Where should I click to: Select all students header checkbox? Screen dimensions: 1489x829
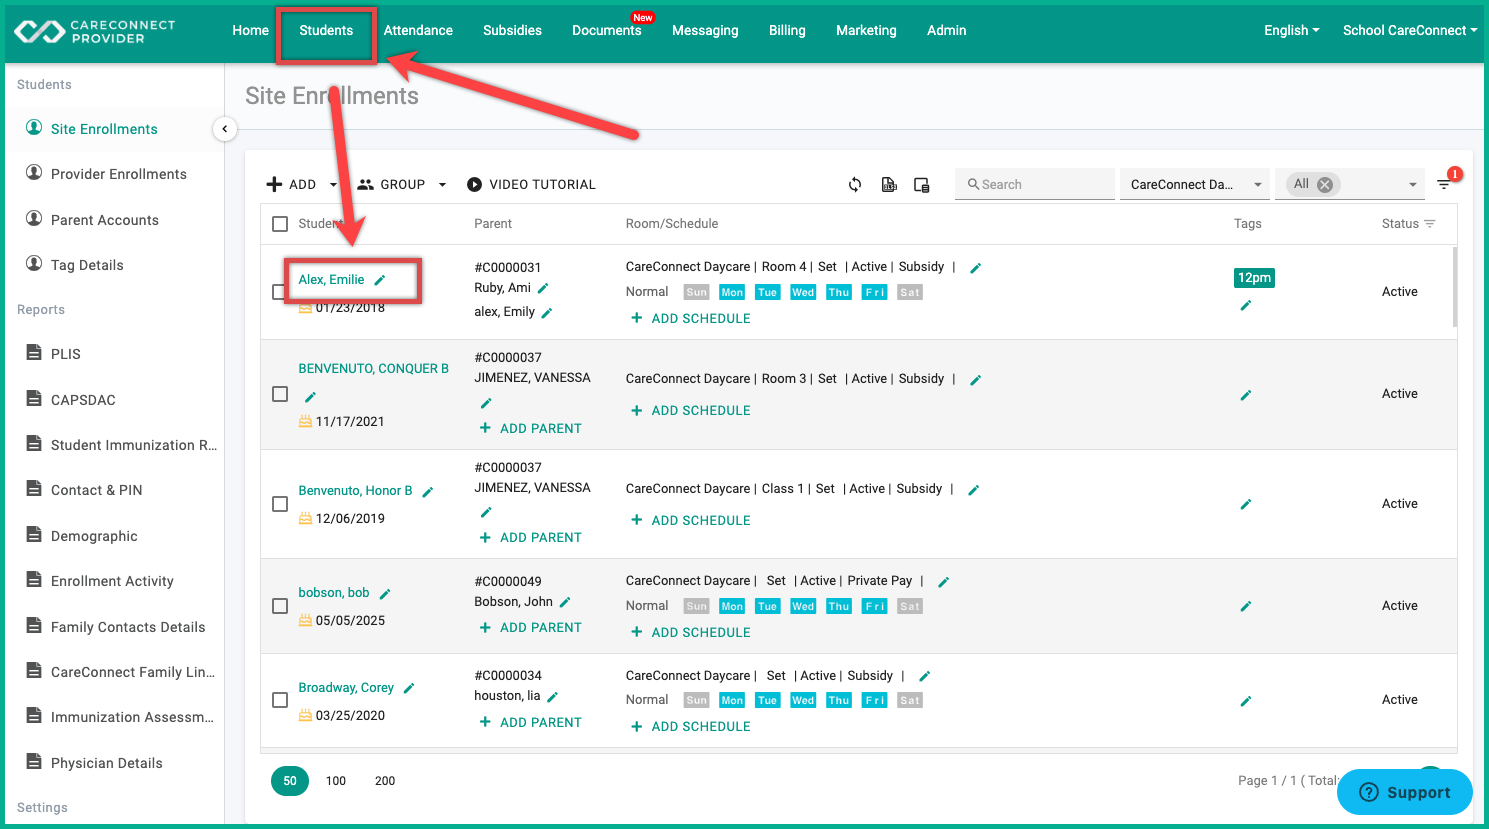[x=280, y=224]
